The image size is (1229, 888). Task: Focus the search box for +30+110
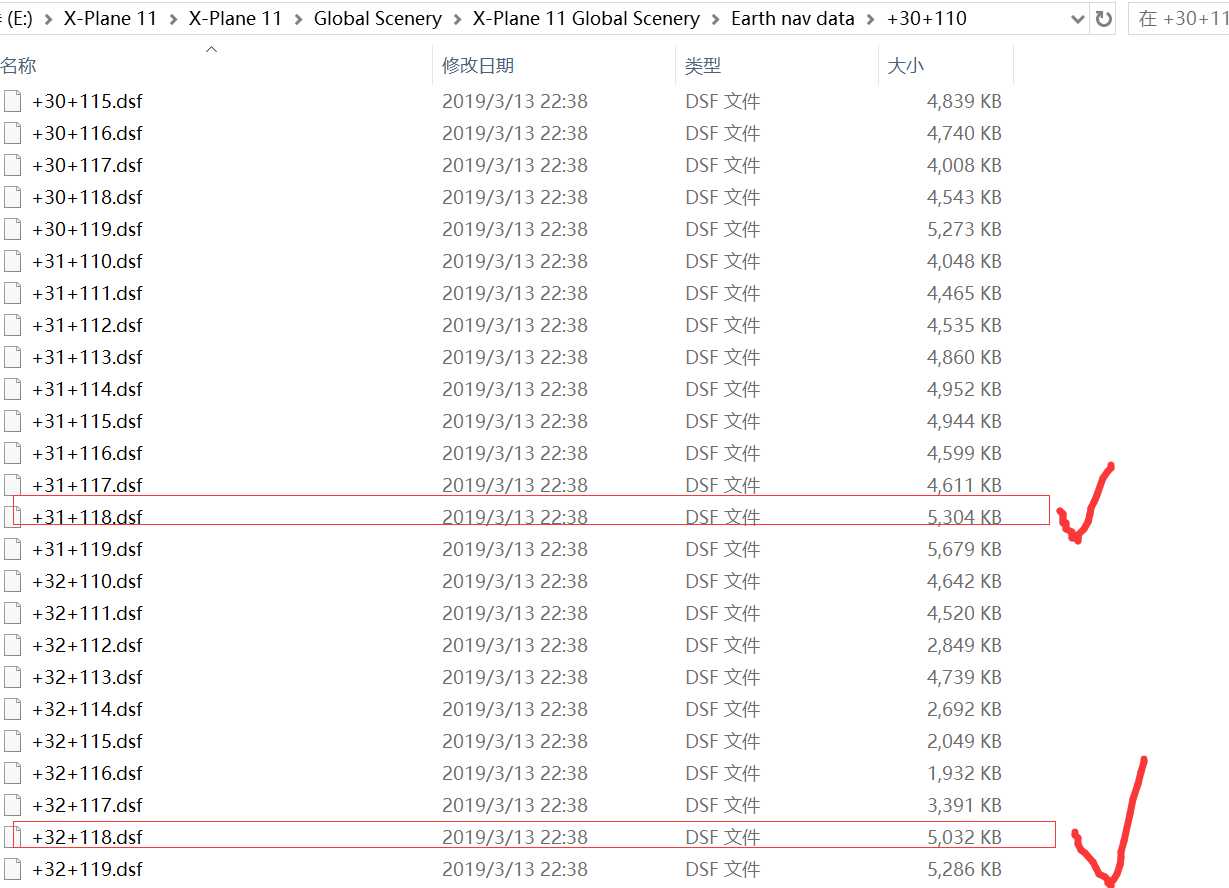[1179, 19]
